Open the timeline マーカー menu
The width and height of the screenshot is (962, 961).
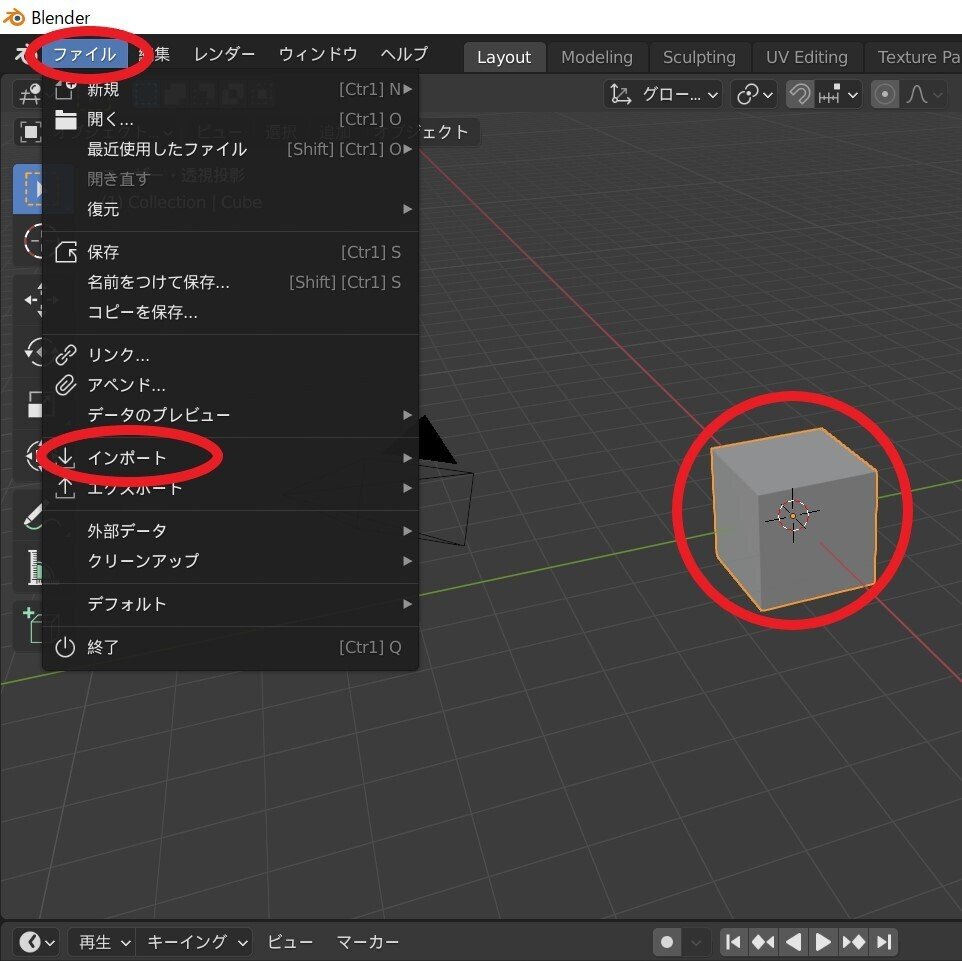pyautogui.click(x=367, y=941)
